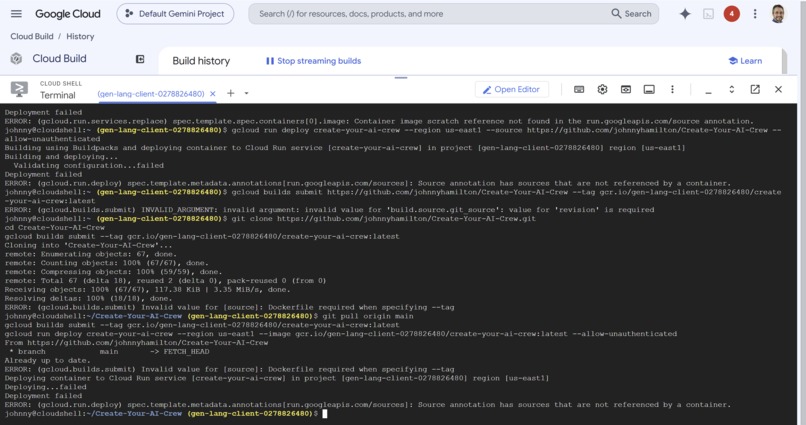Click Open Editor
Image resolution: width=806 pixels, height=425 pixels.
[511, 89]
